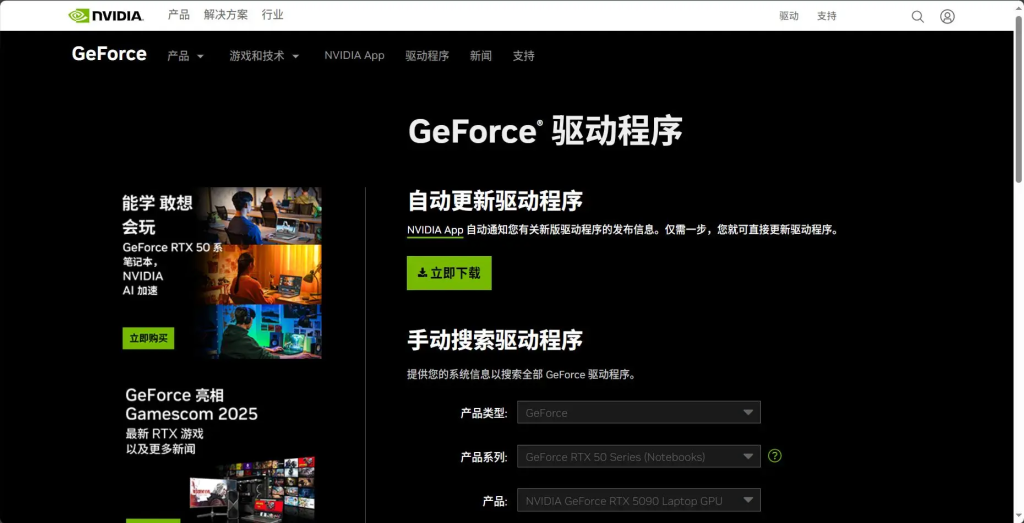Open 产品 RTX 5090 Laptop GPU dropdown
This screenshot has height=523, width=1024.
click(639, 500)
